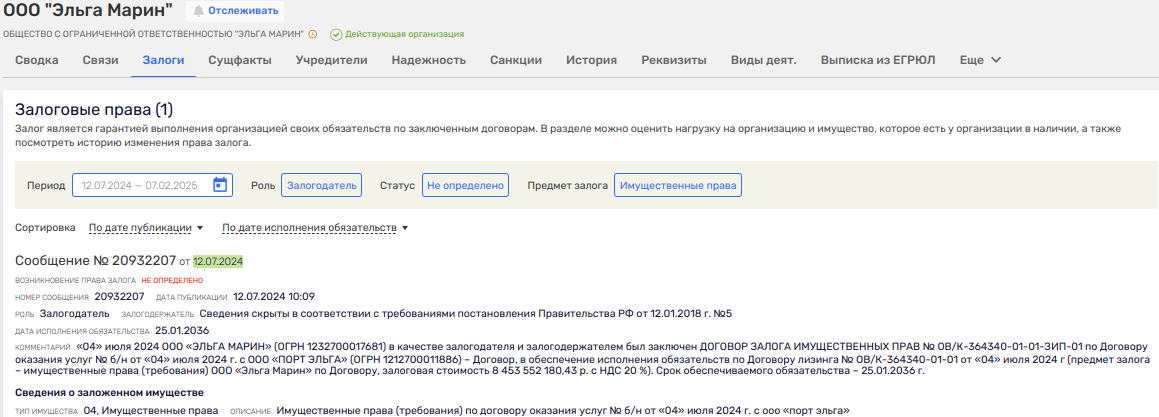Screen dimensions: 1159x417
Task: Click publication date 12.07.2024 10:09
Action: point(274,297)
